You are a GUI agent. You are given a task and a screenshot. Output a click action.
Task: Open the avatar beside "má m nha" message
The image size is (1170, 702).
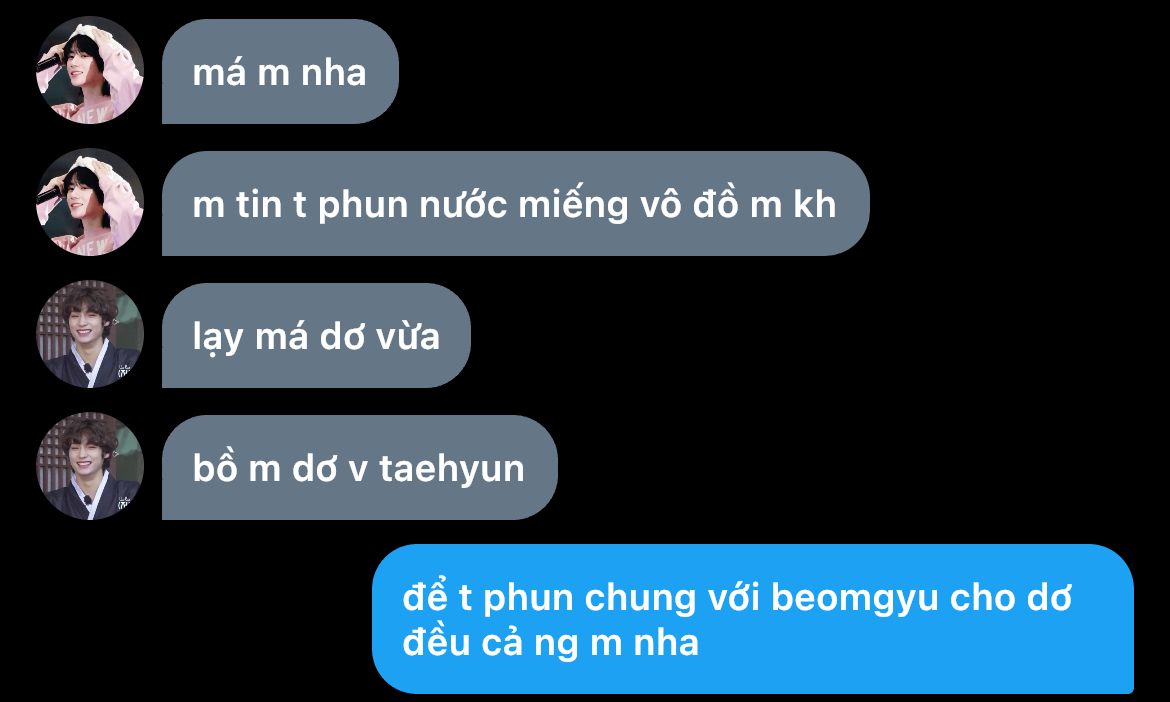[90, 70]
